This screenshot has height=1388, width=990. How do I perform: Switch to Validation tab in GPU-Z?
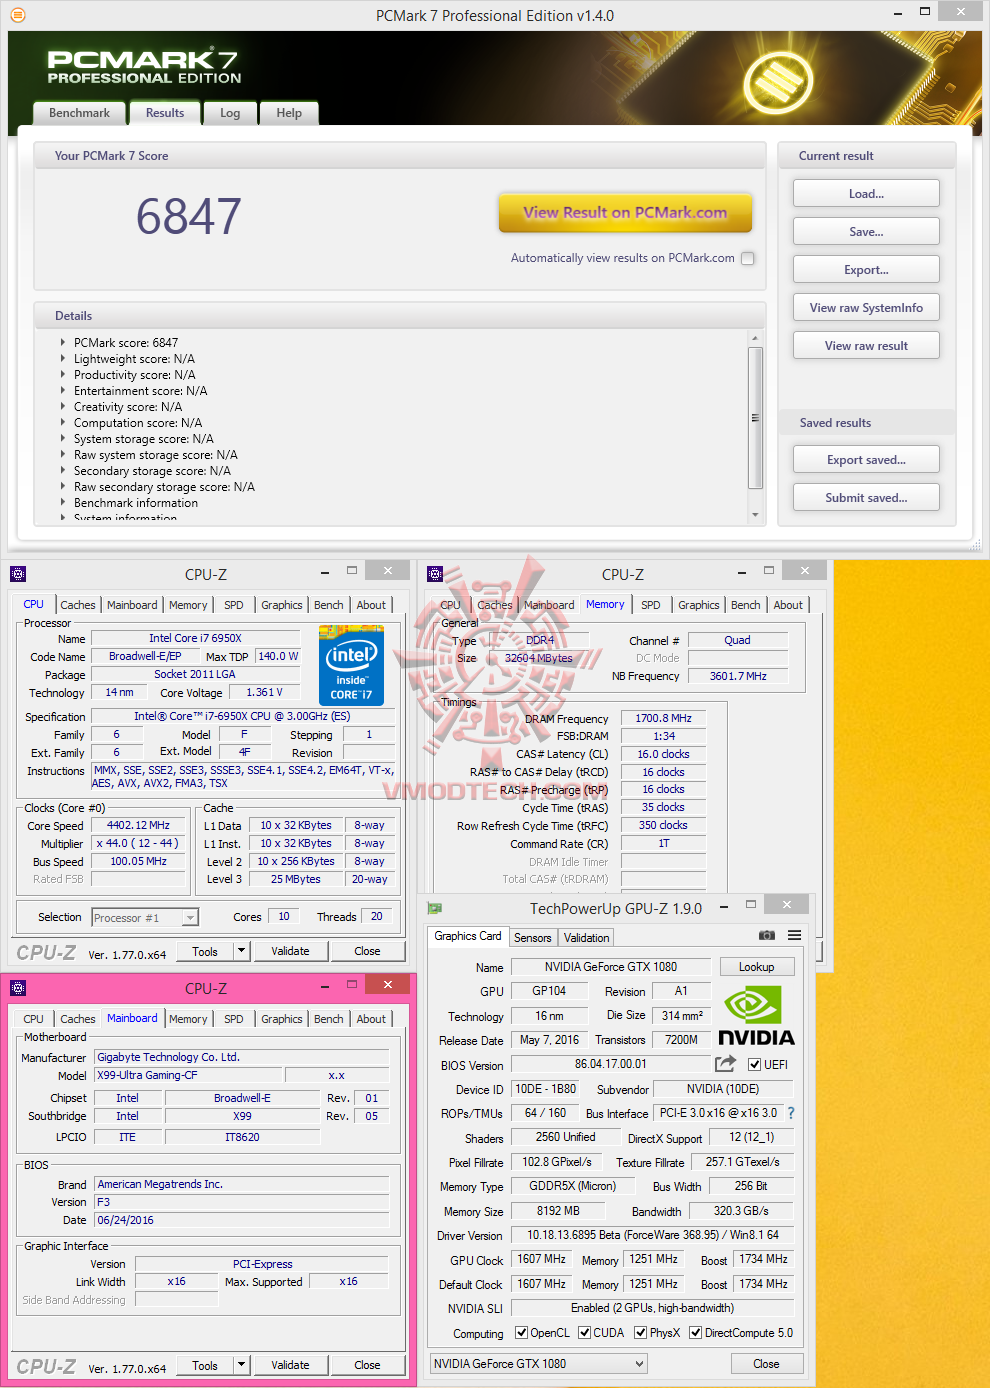[x=586, y=938]
